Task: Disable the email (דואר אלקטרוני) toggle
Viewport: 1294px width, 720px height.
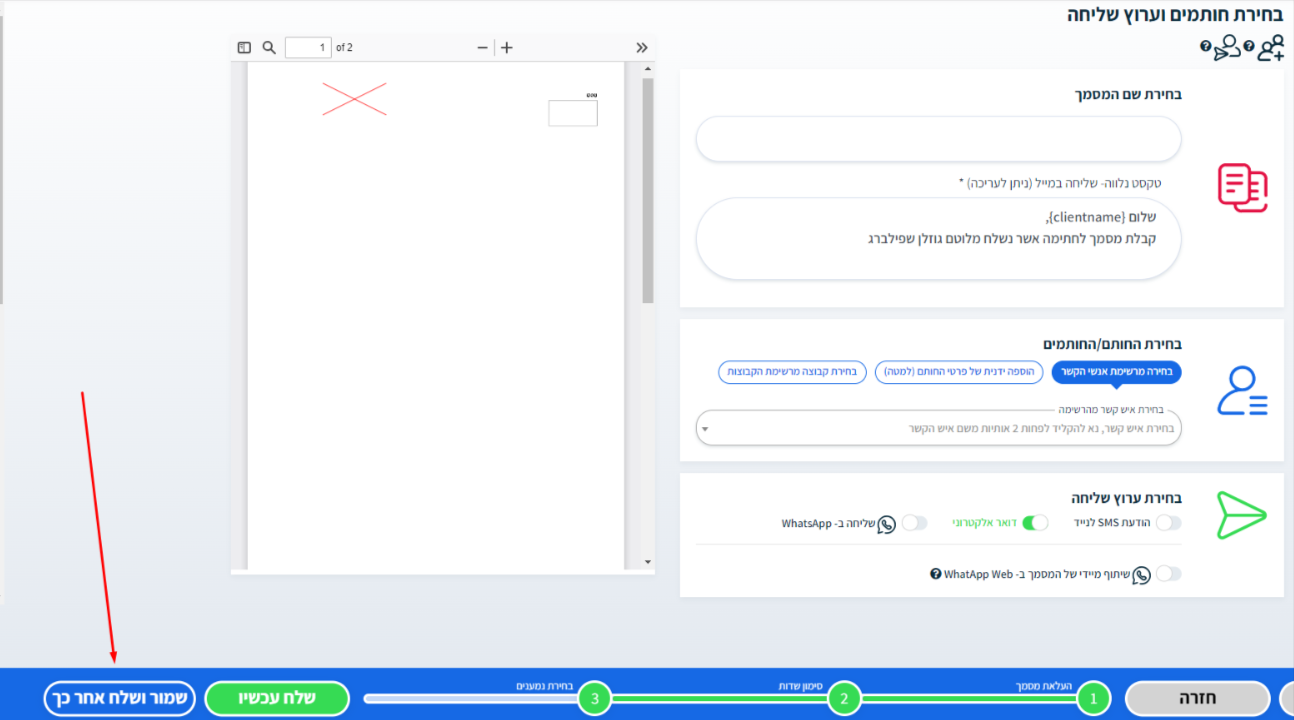Action: 1035,523
